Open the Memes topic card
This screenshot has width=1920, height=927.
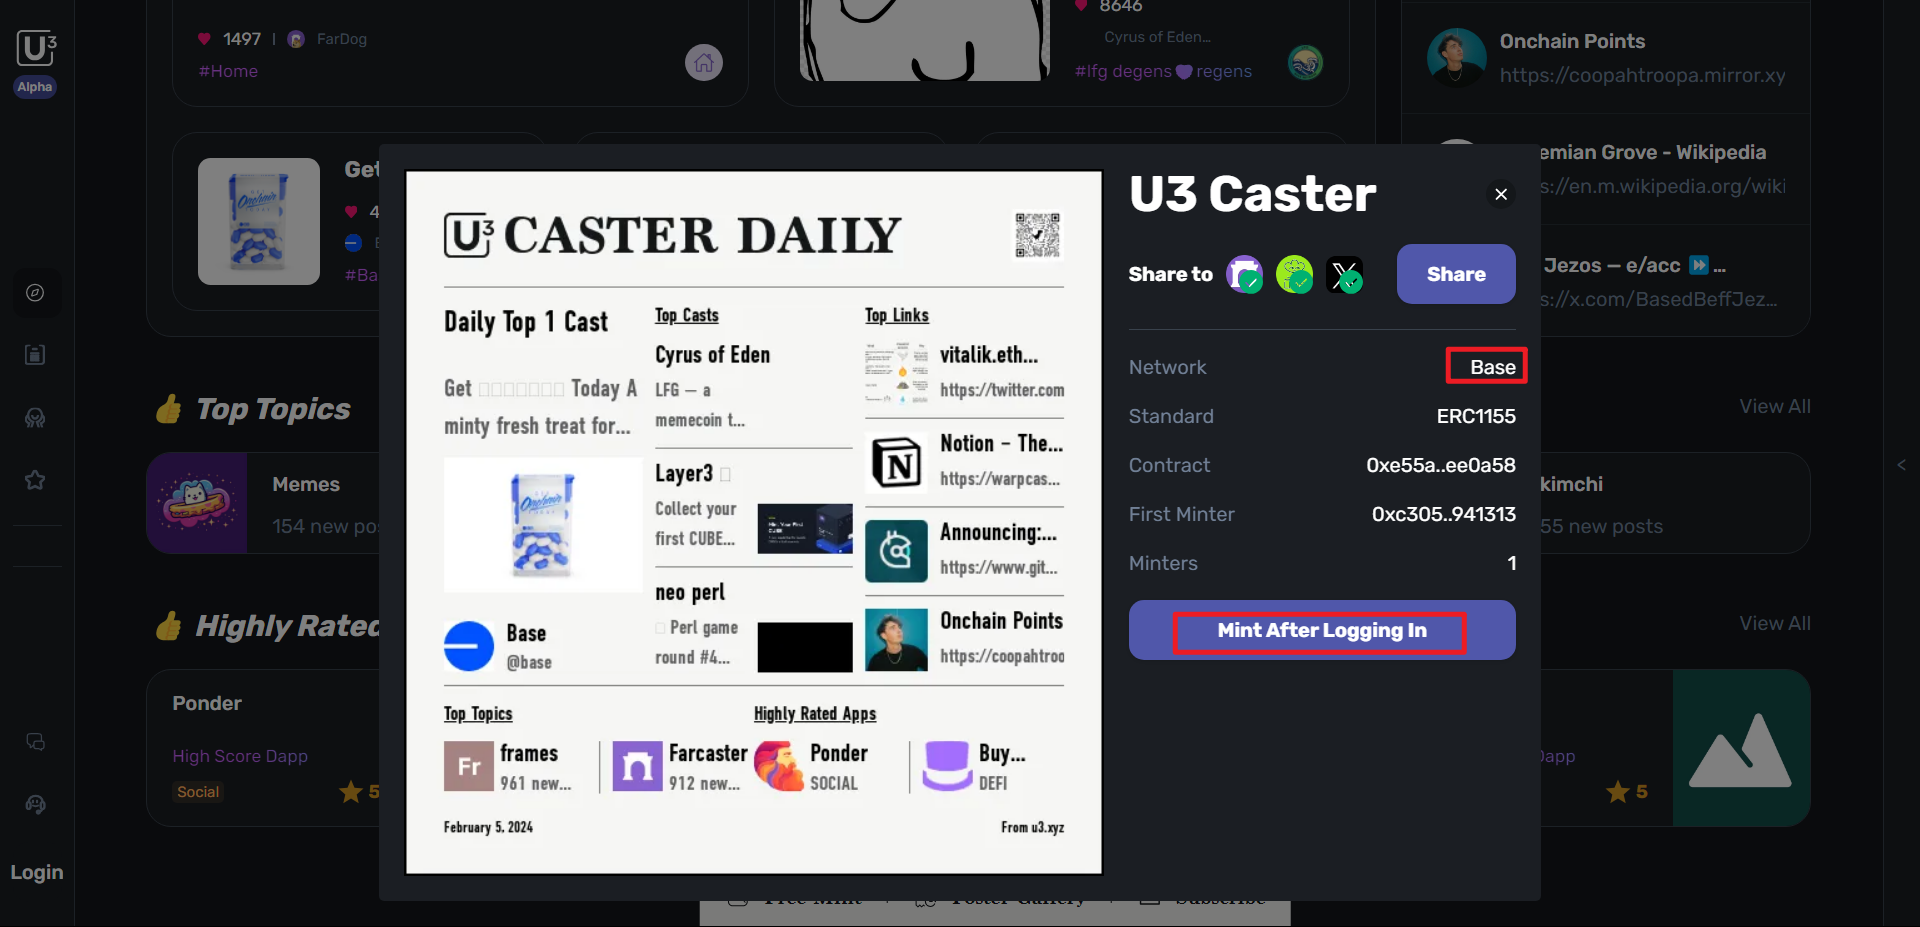263,503
